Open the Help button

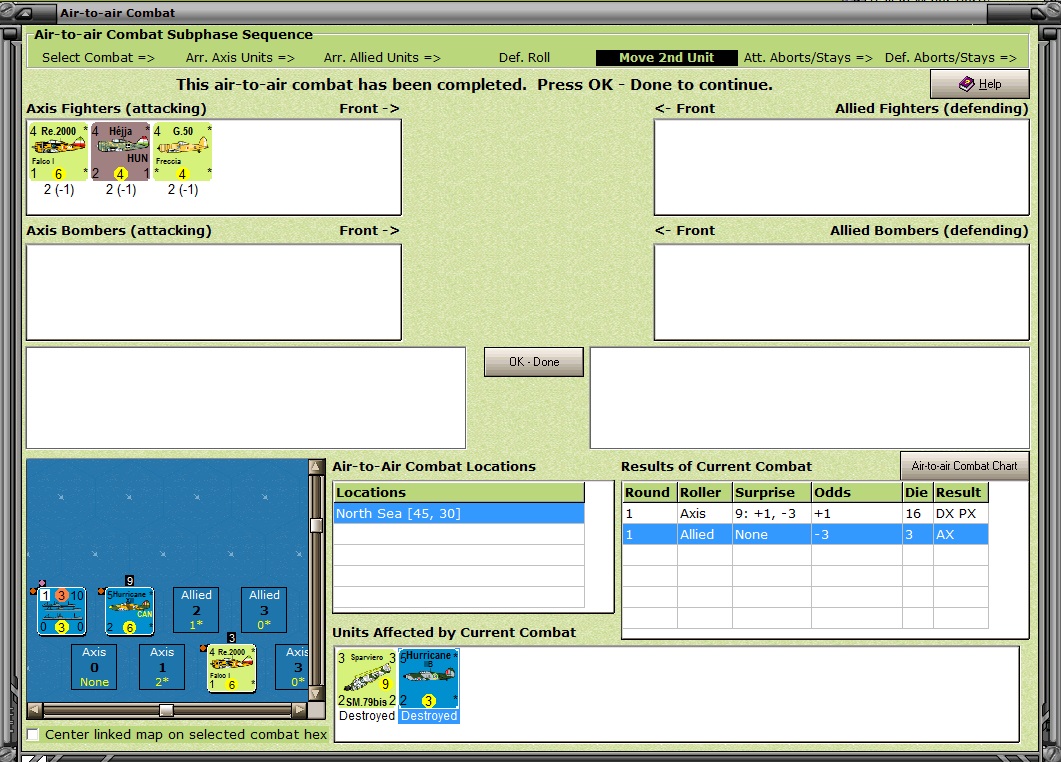click(980, 84)
